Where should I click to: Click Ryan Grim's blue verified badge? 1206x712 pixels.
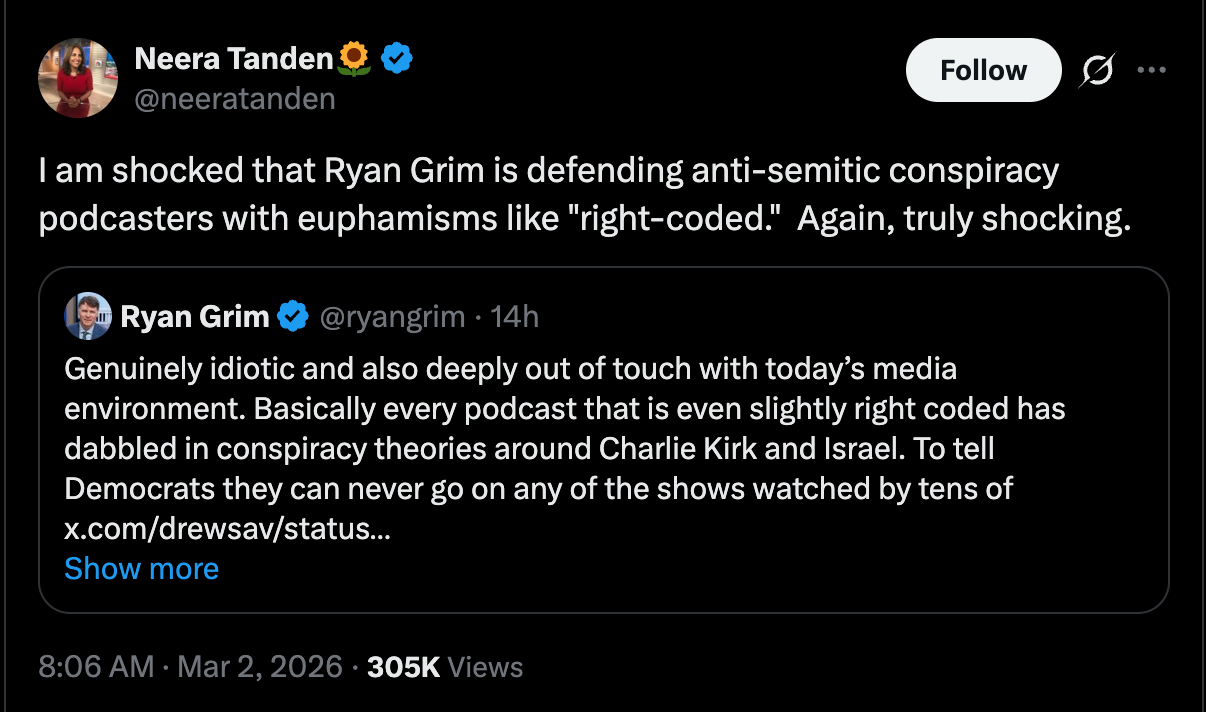(292, 317)
